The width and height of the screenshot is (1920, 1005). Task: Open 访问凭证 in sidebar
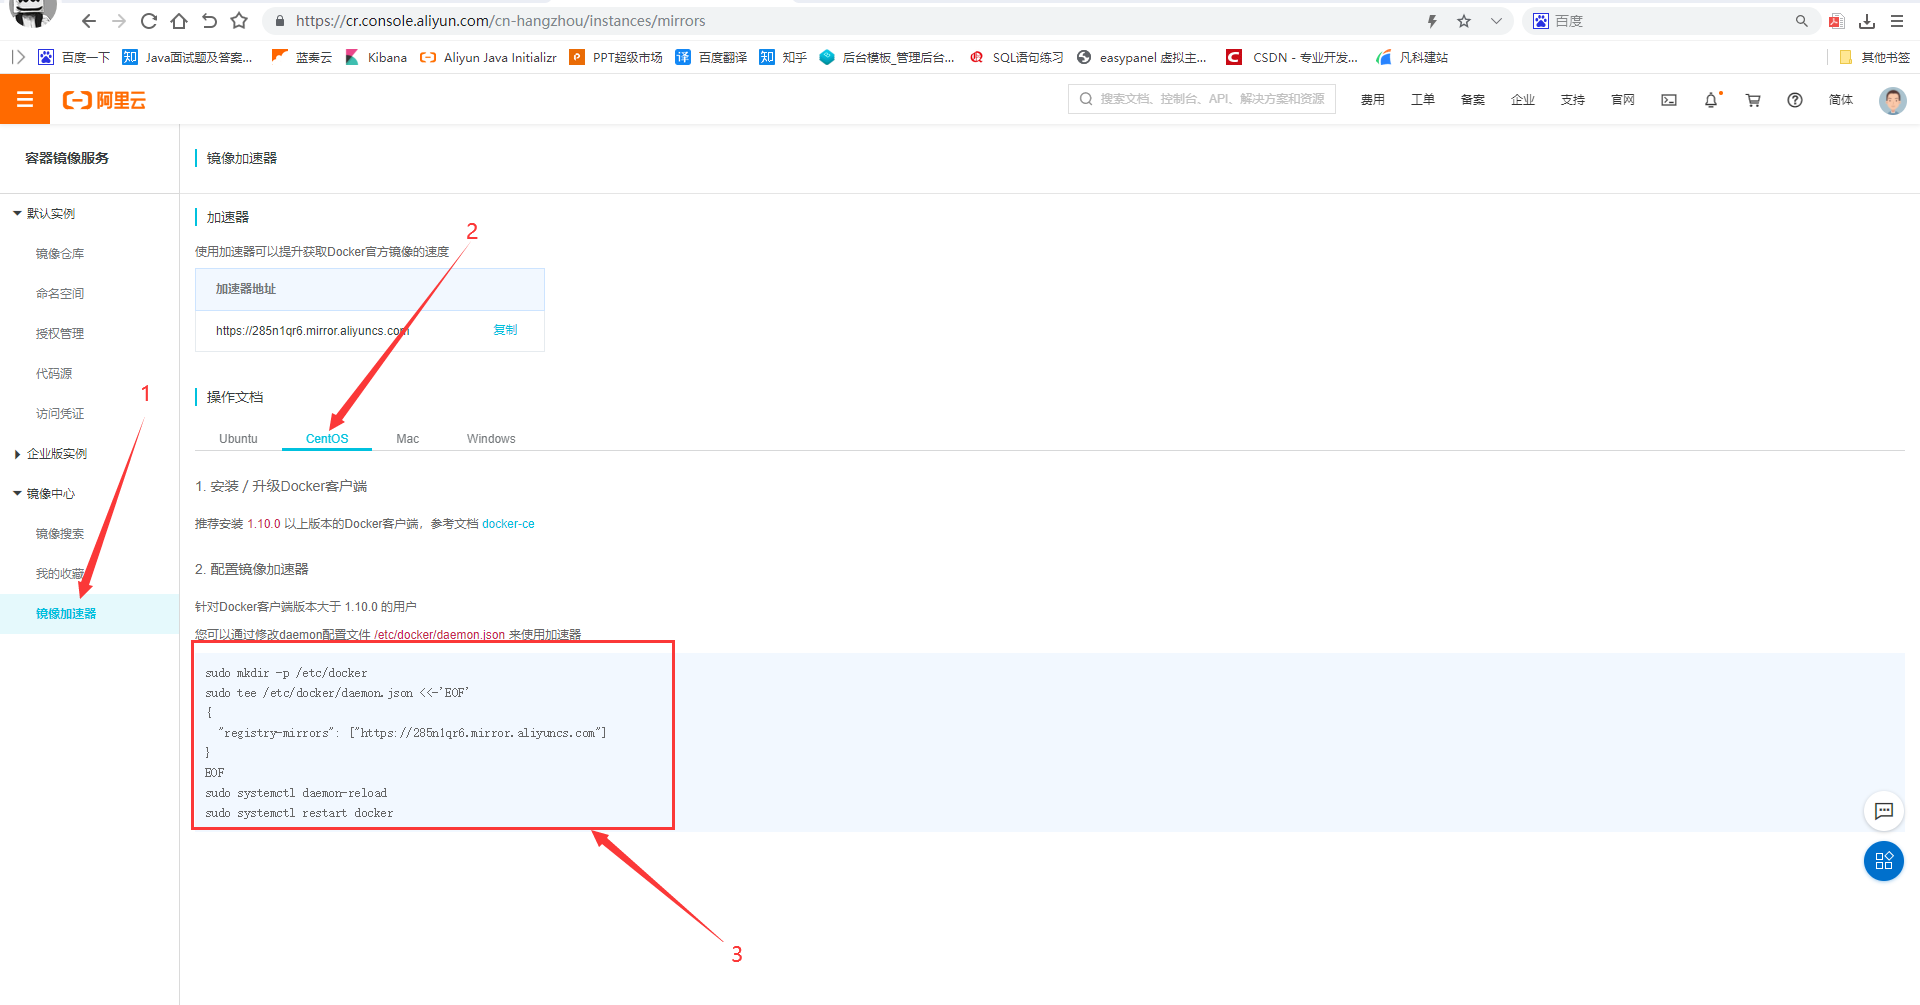pos(60,413)
